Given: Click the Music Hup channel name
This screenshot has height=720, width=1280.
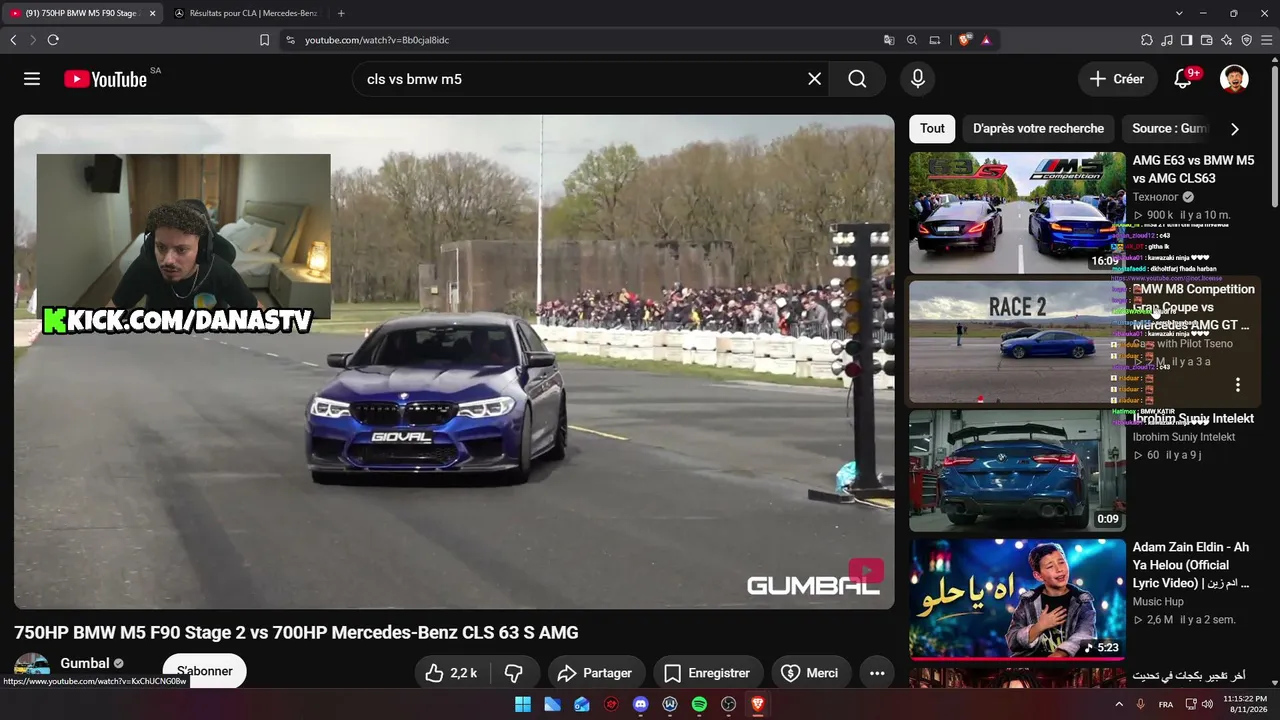Looking at the screenshot, I should point(1158,601).
